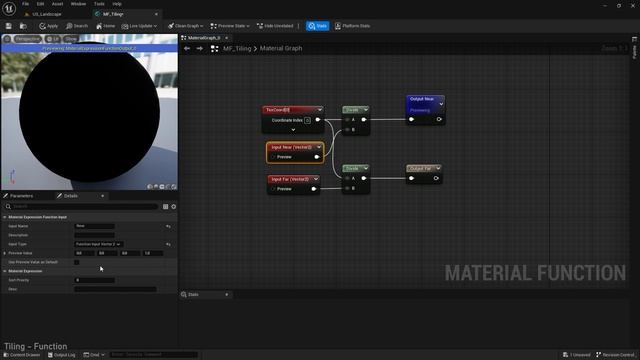Viewport: 640px width, 360px height.
Task: Click the last Preview Value field
Action: [153, 253]
